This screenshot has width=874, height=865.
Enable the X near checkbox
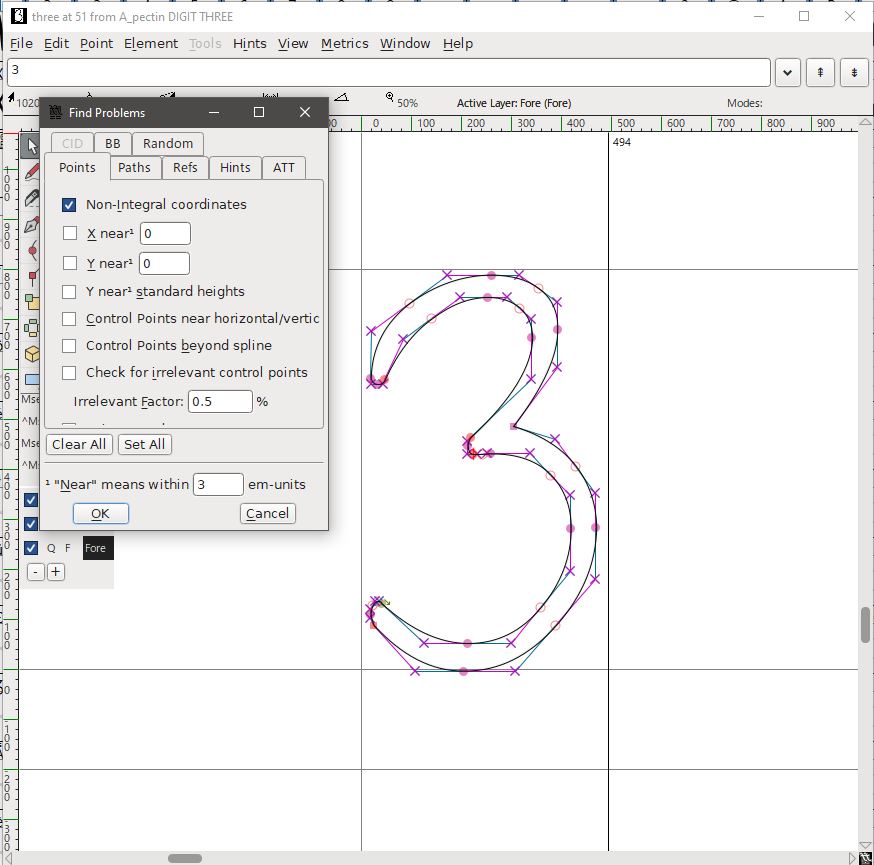click(x=69, y=234)
